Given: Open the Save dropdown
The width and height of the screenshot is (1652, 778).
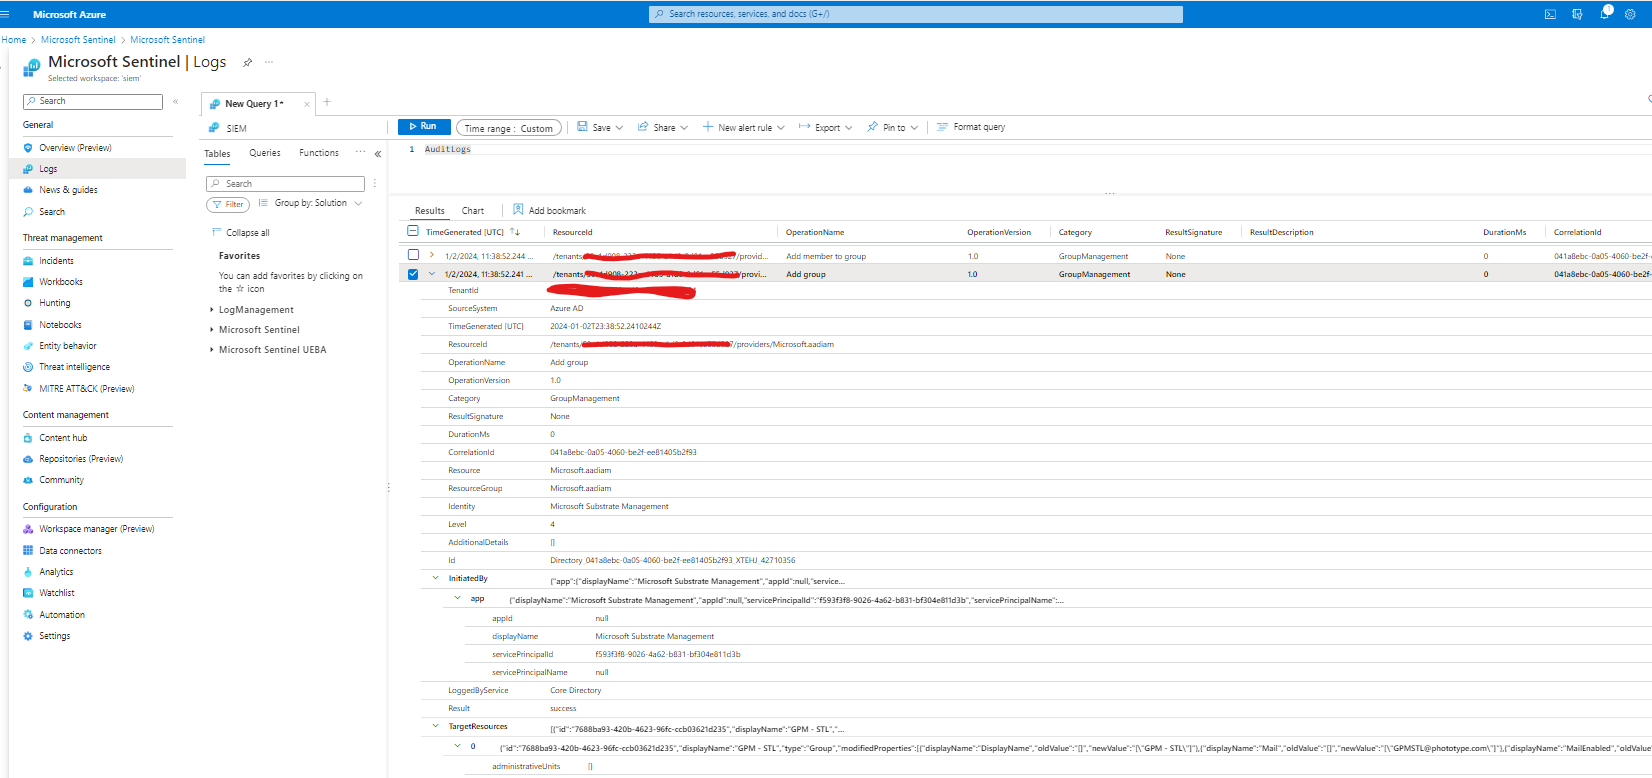Looking at the screenshot, I should [x=600, y=127].
